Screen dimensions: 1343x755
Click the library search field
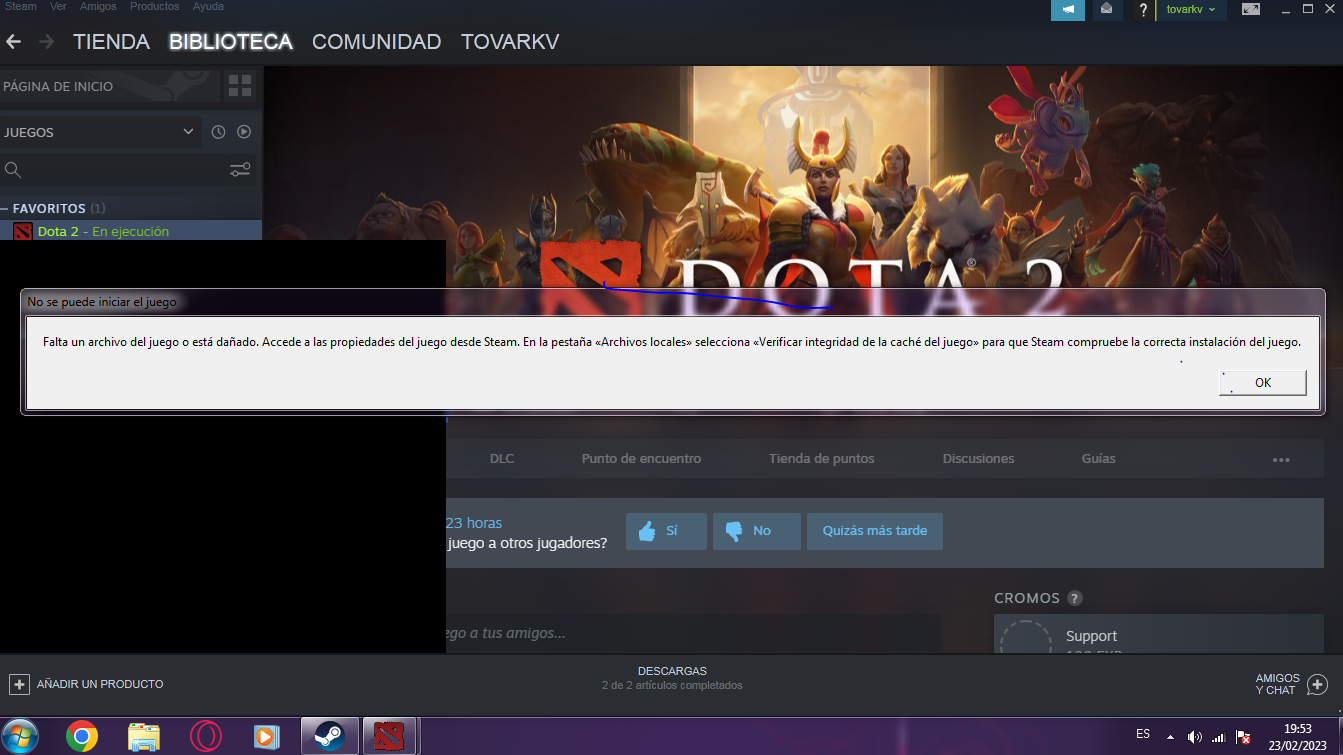click(x=112, y=170)
